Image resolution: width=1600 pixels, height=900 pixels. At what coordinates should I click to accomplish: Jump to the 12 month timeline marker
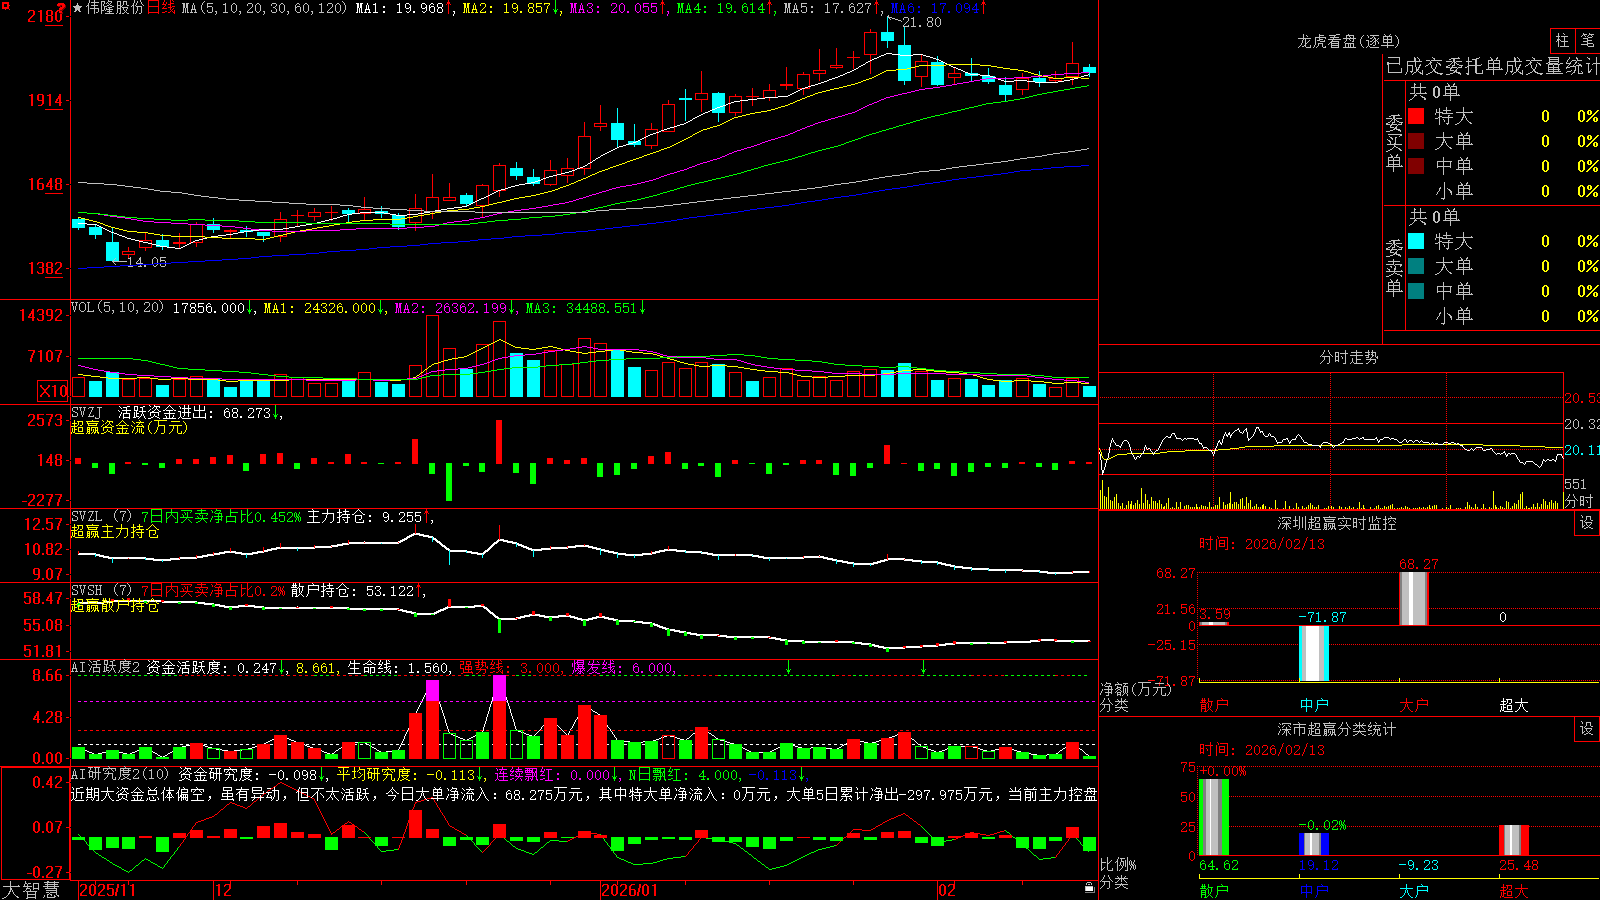(224, 890)
